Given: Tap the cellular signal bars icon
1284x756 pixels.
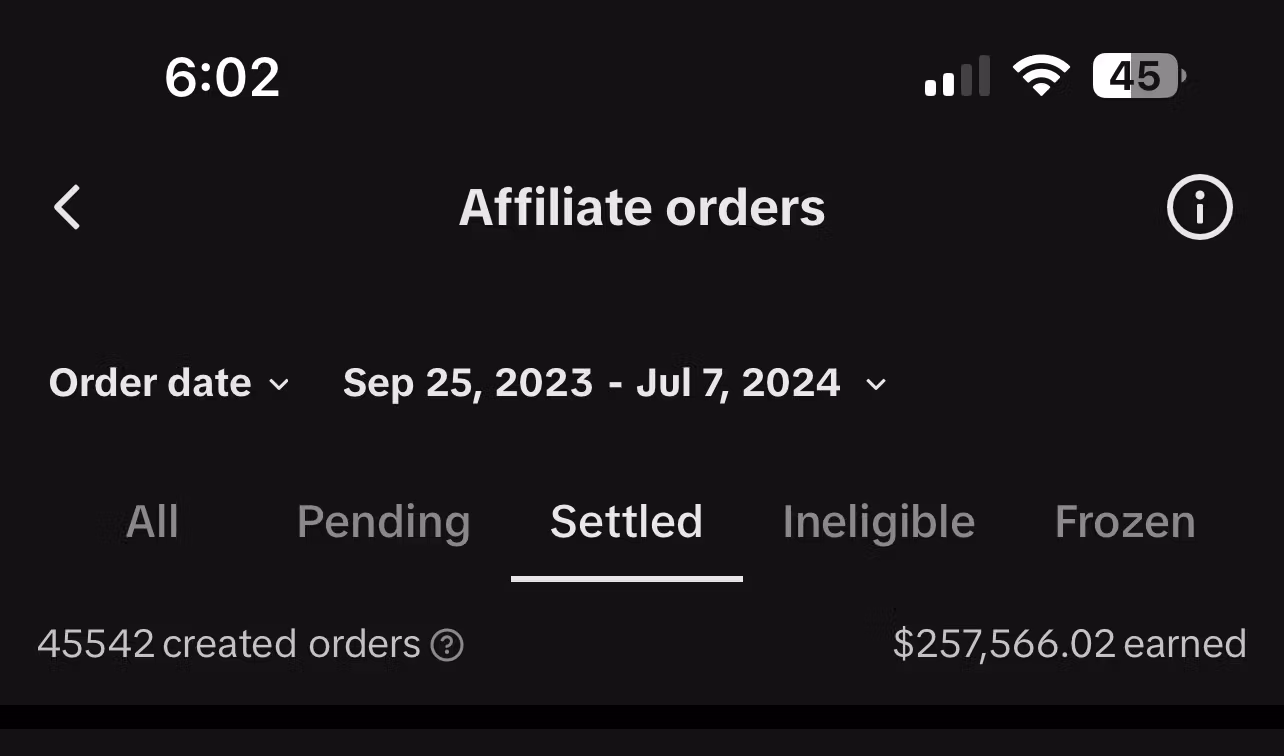Looking at the screenshot, I should point(957,77).
